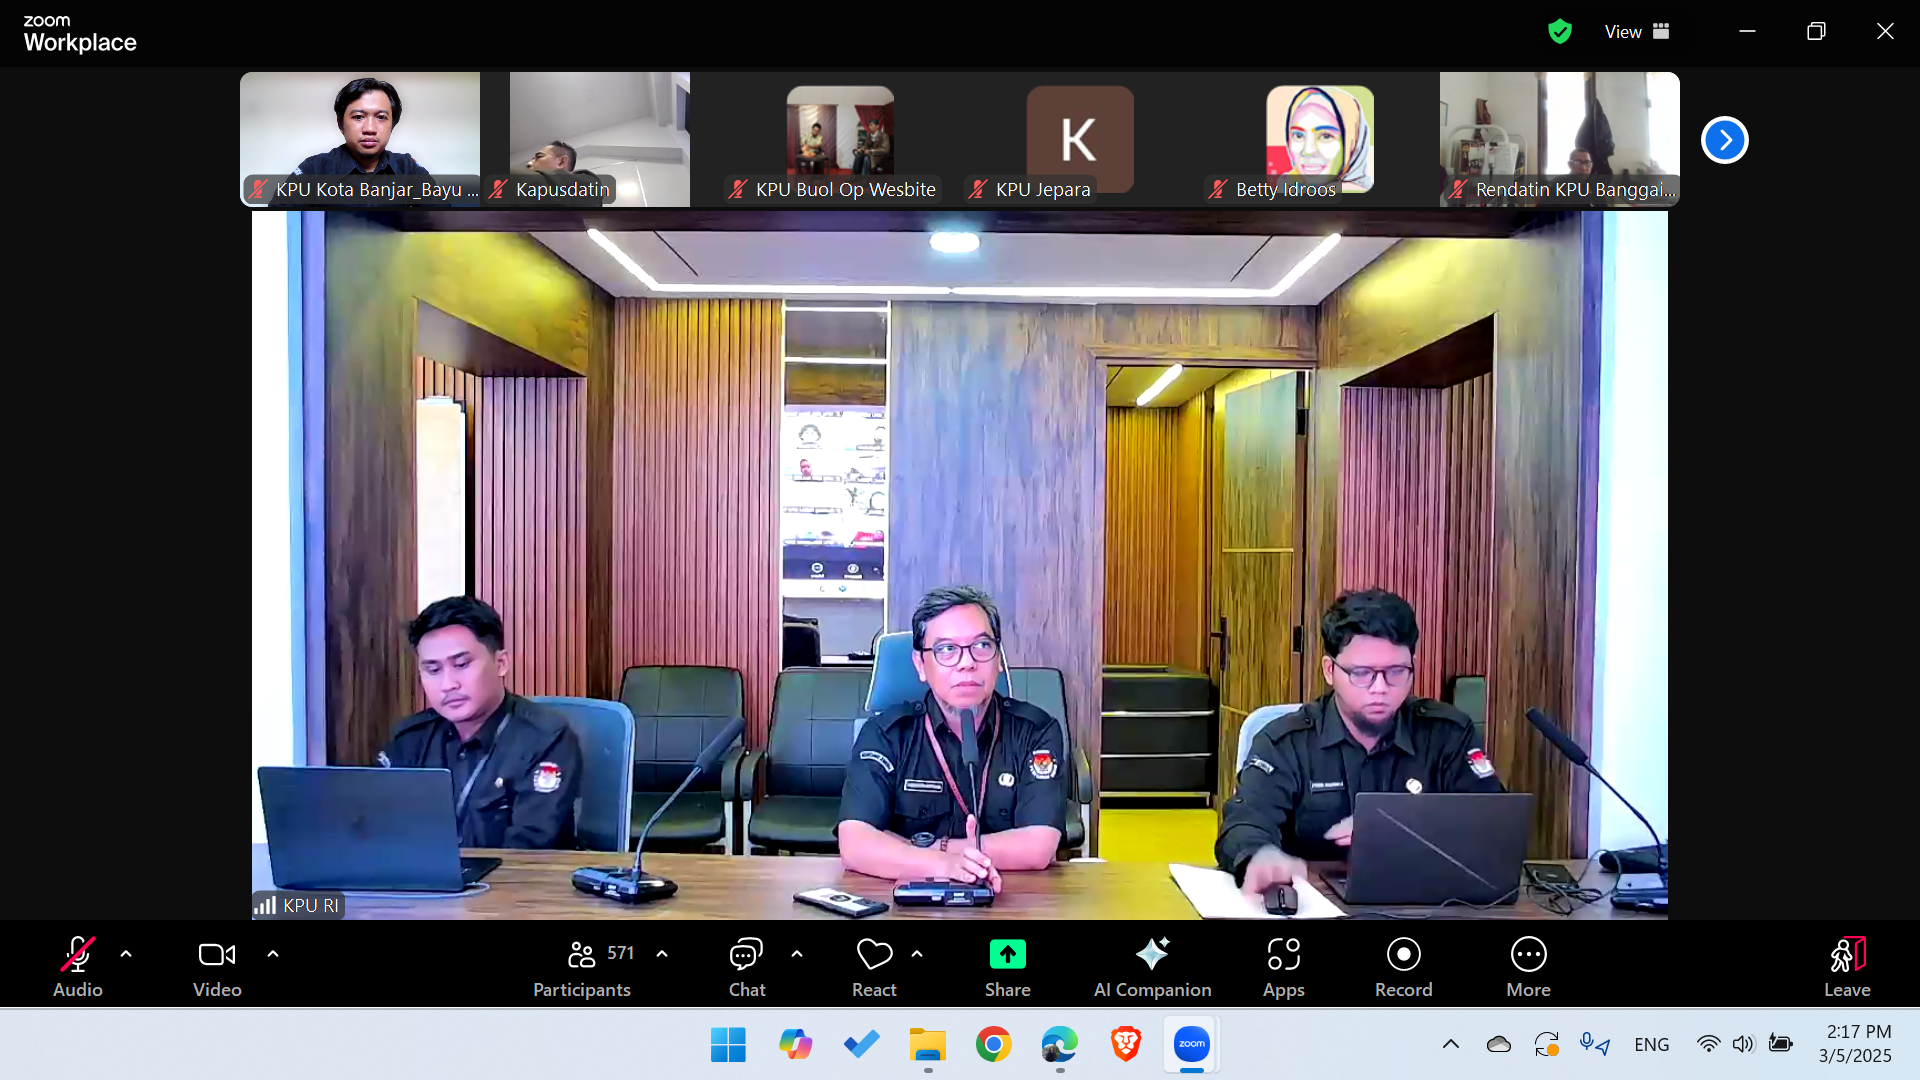
Task: Open Google Chrome from the taskbar
Action: [x=993, y=1045]
